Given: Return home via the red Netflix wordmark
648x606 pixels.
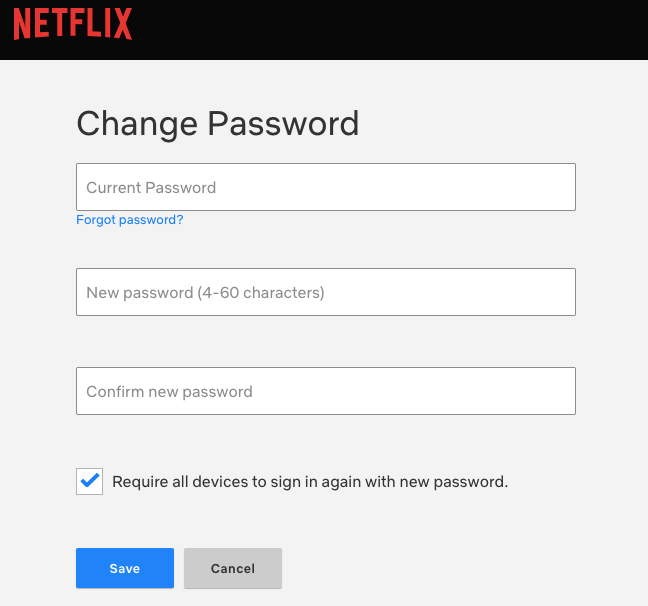Looking at the screenshot, I should 72,23.
